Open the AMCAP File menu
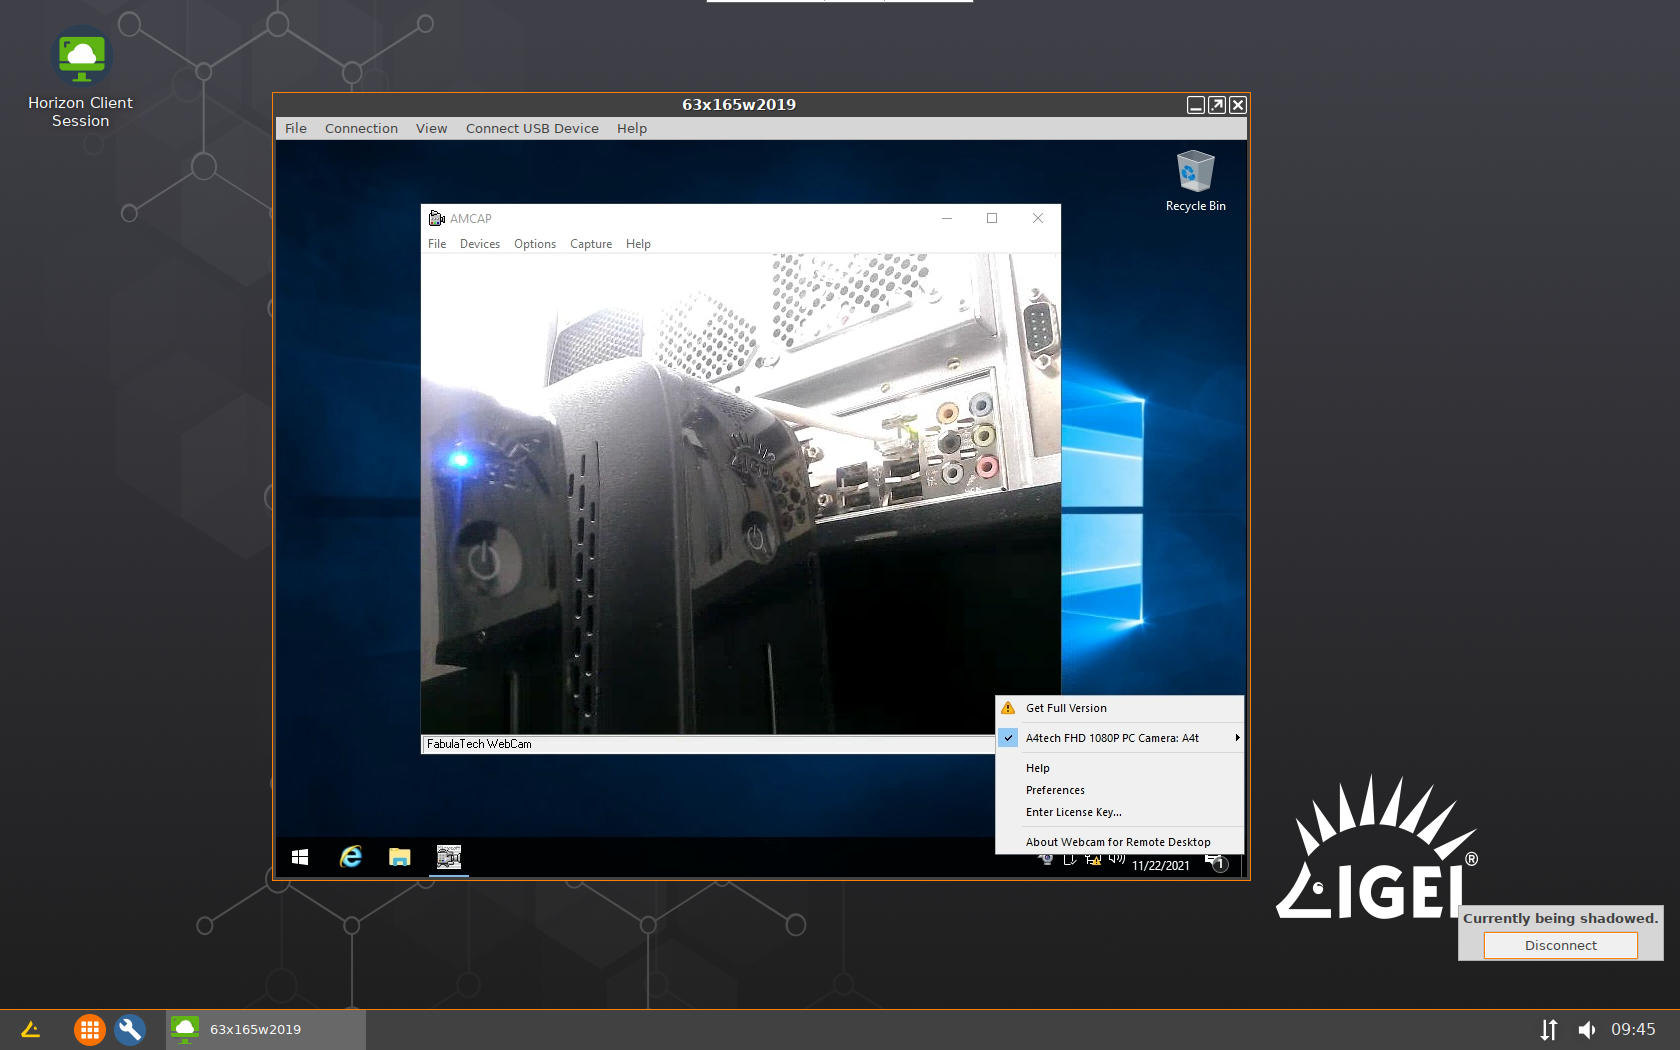The width and height of the screenshot is (1680, 1050). coord(437,244)
